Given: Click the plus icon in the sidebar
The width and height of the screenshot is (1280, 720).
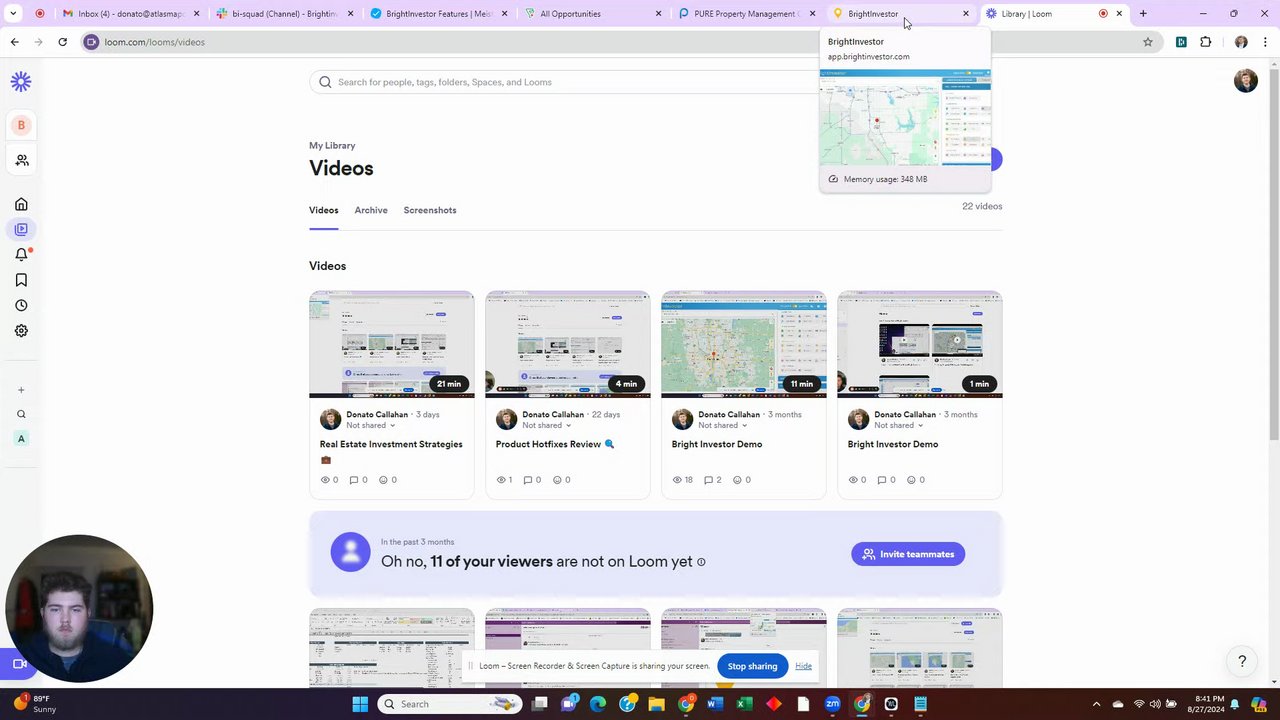Looking at the screenshot, I should point(21,390).
